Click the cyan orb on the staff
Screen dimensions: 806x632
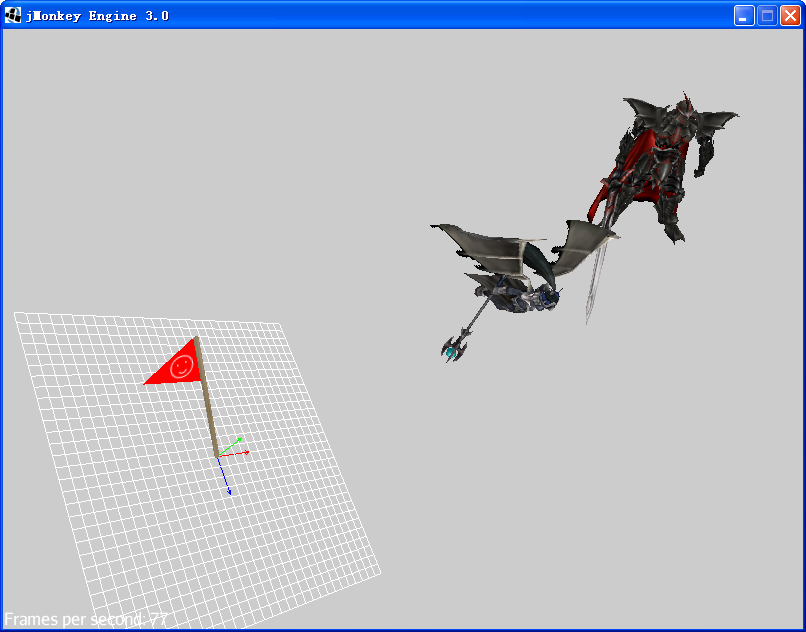451,352
